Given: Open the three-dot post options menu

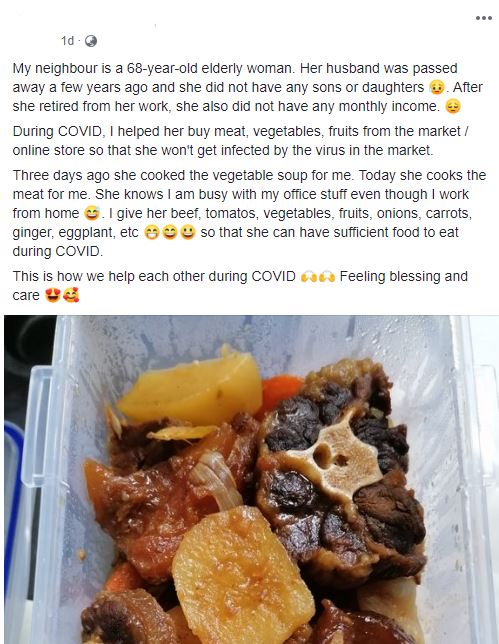Looking at the screenshot, I should pos(483,18).
